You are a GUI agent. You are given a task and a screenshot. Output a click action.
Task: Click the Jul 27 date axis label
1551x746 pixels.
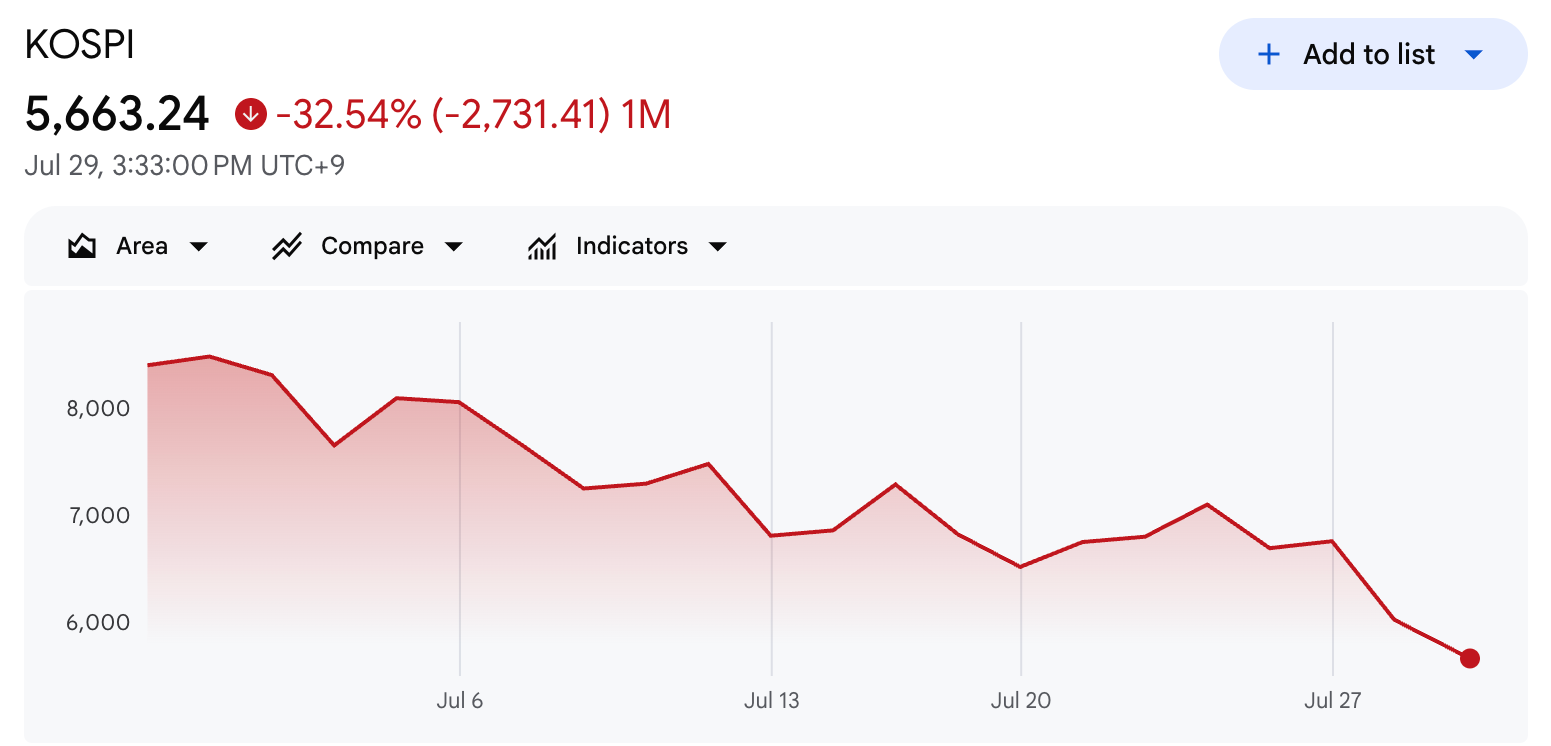pos(1333,700)
